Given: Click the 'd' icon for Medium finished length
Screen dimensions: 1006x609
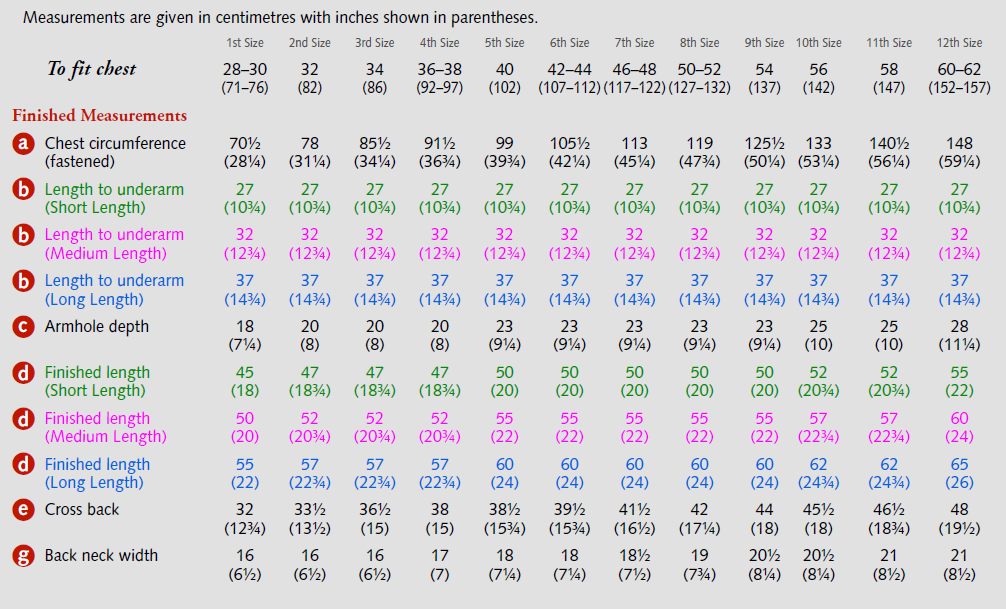Looking at the screenshot, I should 23,419.
